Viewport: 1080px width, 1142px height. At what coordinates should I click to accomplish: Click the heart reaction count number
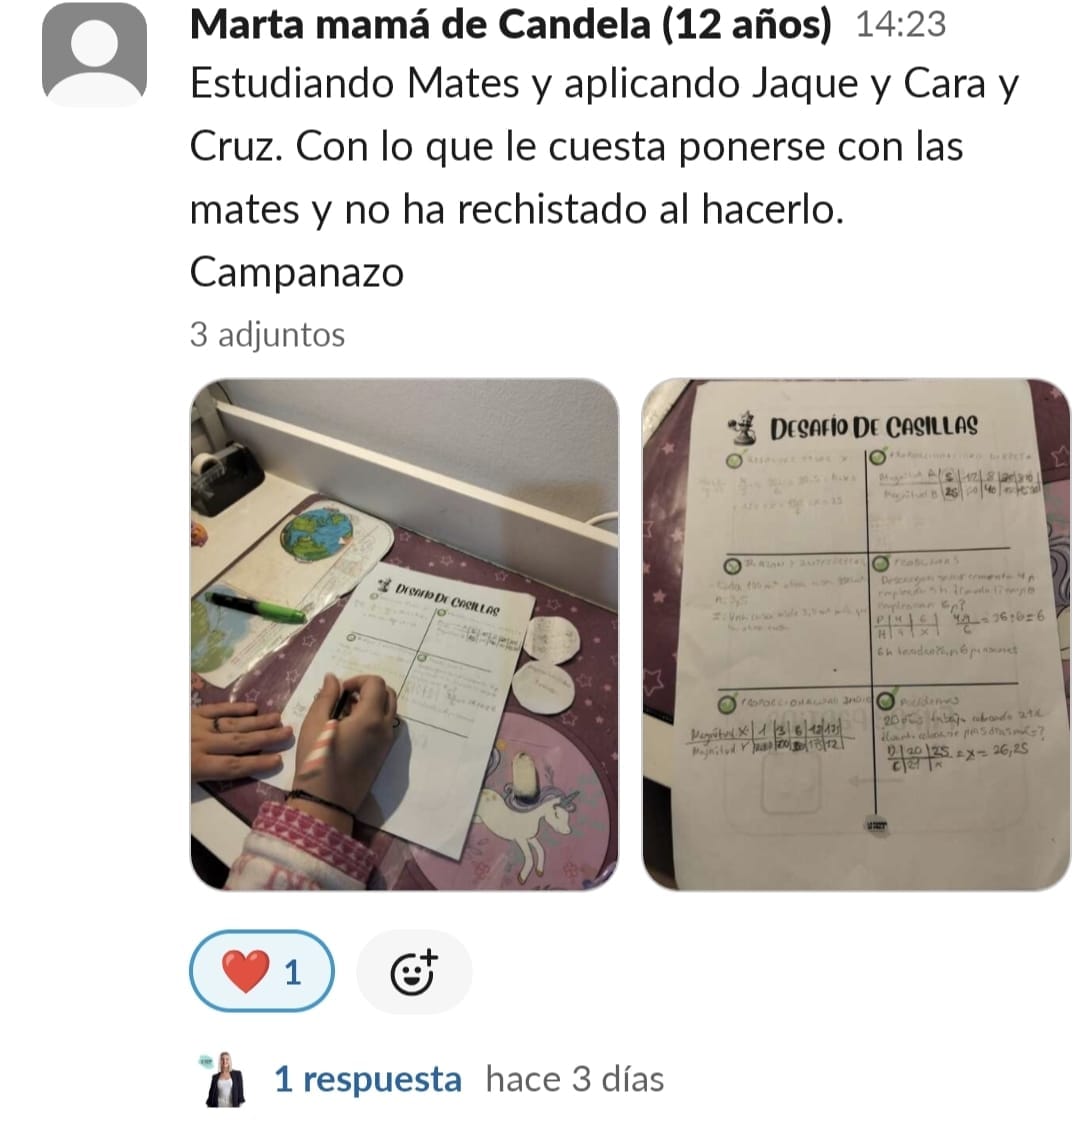(293, 973)
